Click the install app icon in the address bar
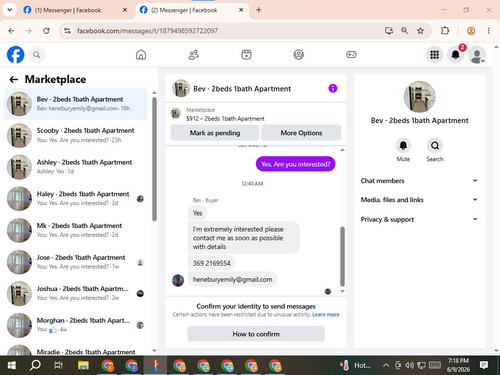The image size is (500, 375). [x=389, y=31]
